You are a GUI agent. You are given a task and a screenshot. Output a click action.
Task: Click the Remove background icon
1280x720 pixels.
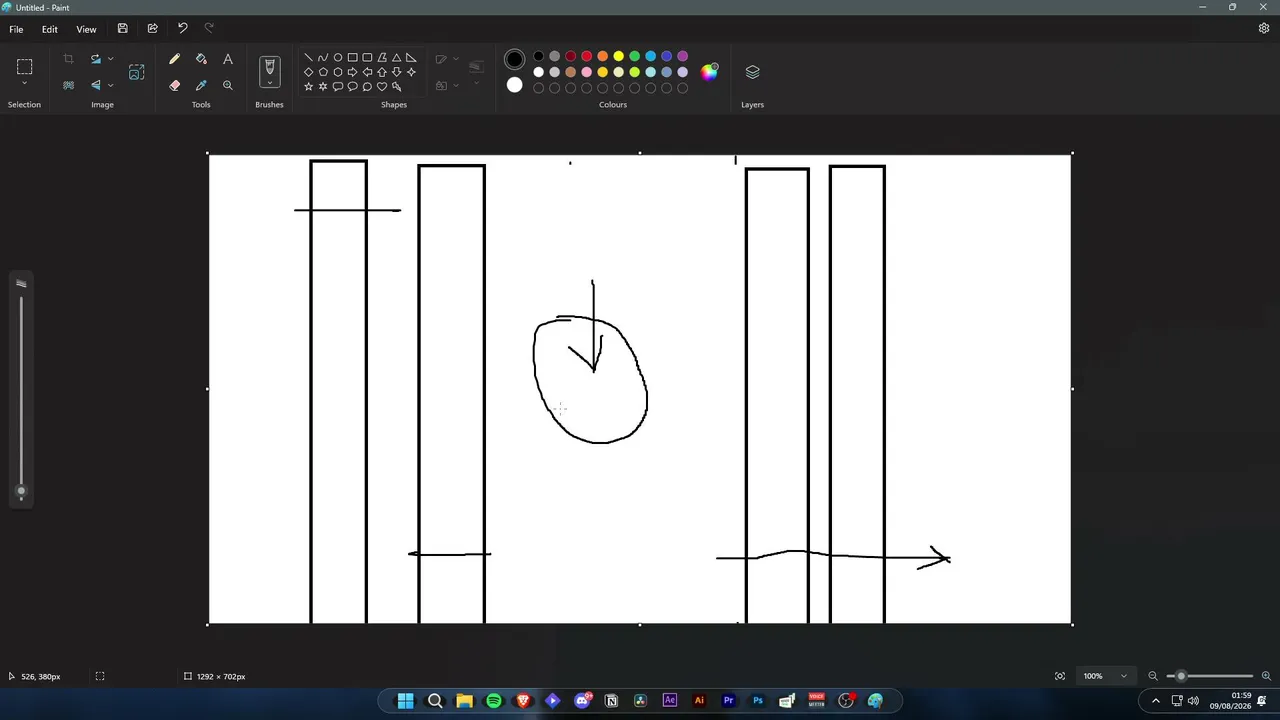pos(68,85)
